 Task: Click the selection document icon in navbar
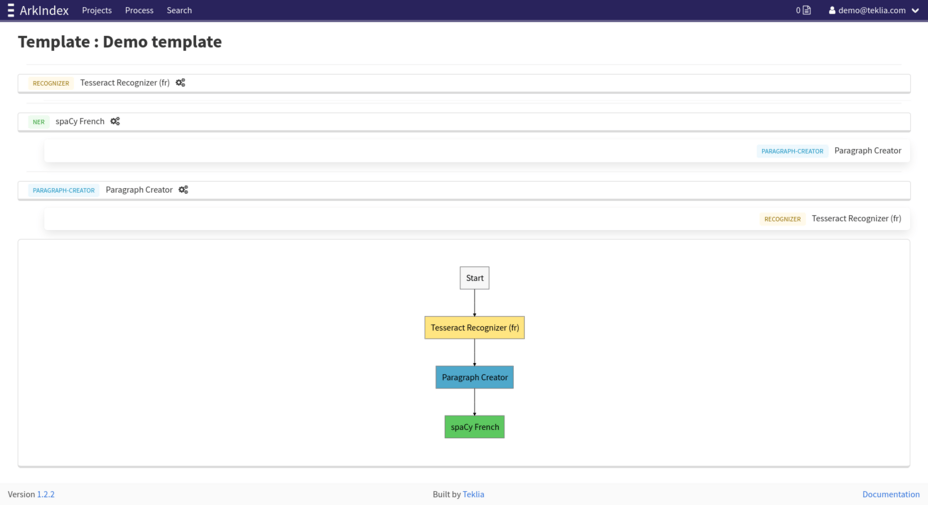806,10
